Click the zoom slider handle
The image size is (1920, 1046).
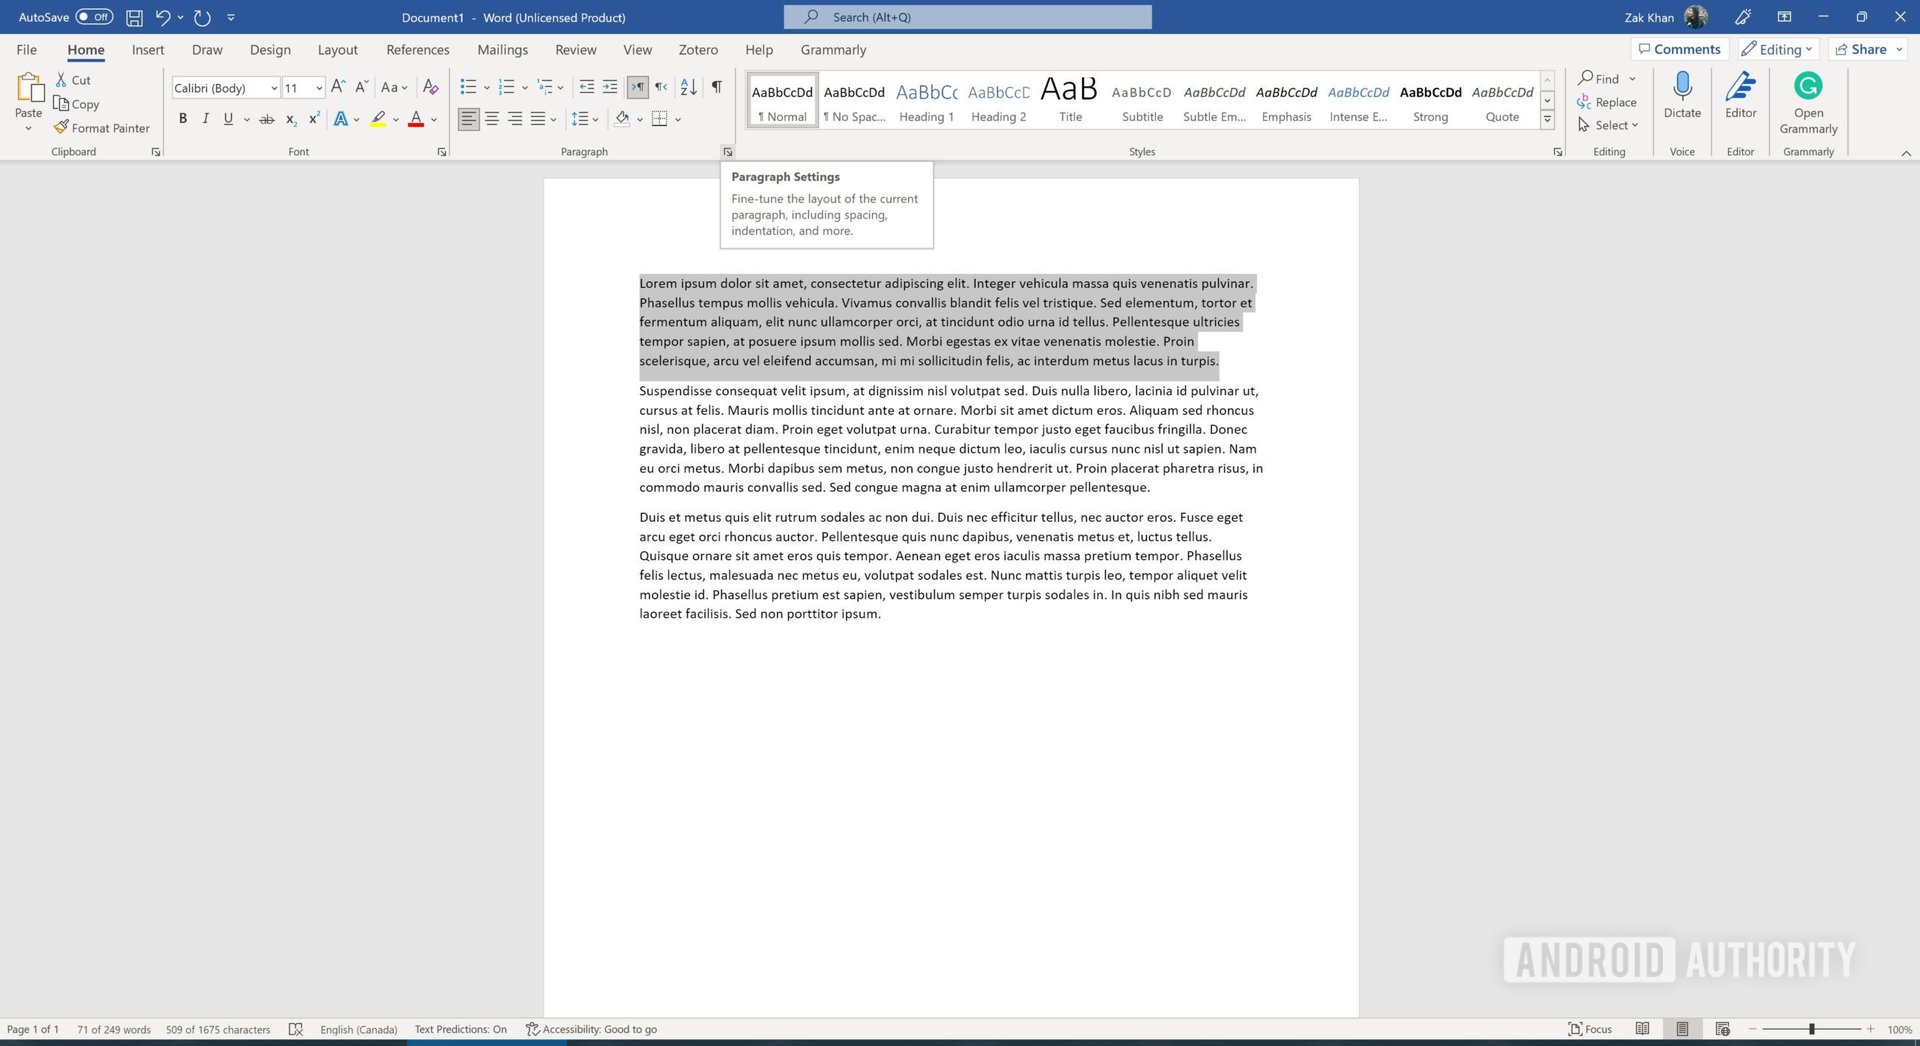click(x=1811, y=1029)
